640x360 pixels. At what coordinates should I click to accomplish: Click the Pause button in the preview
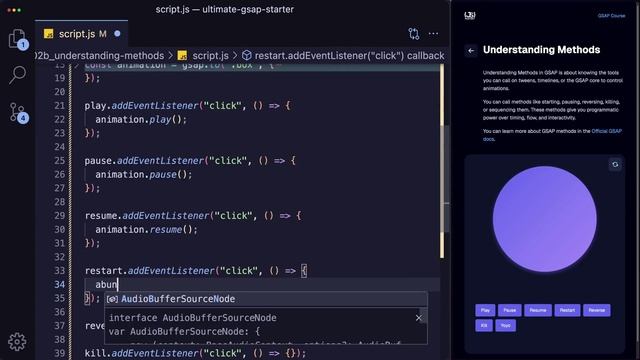[509, 310]
